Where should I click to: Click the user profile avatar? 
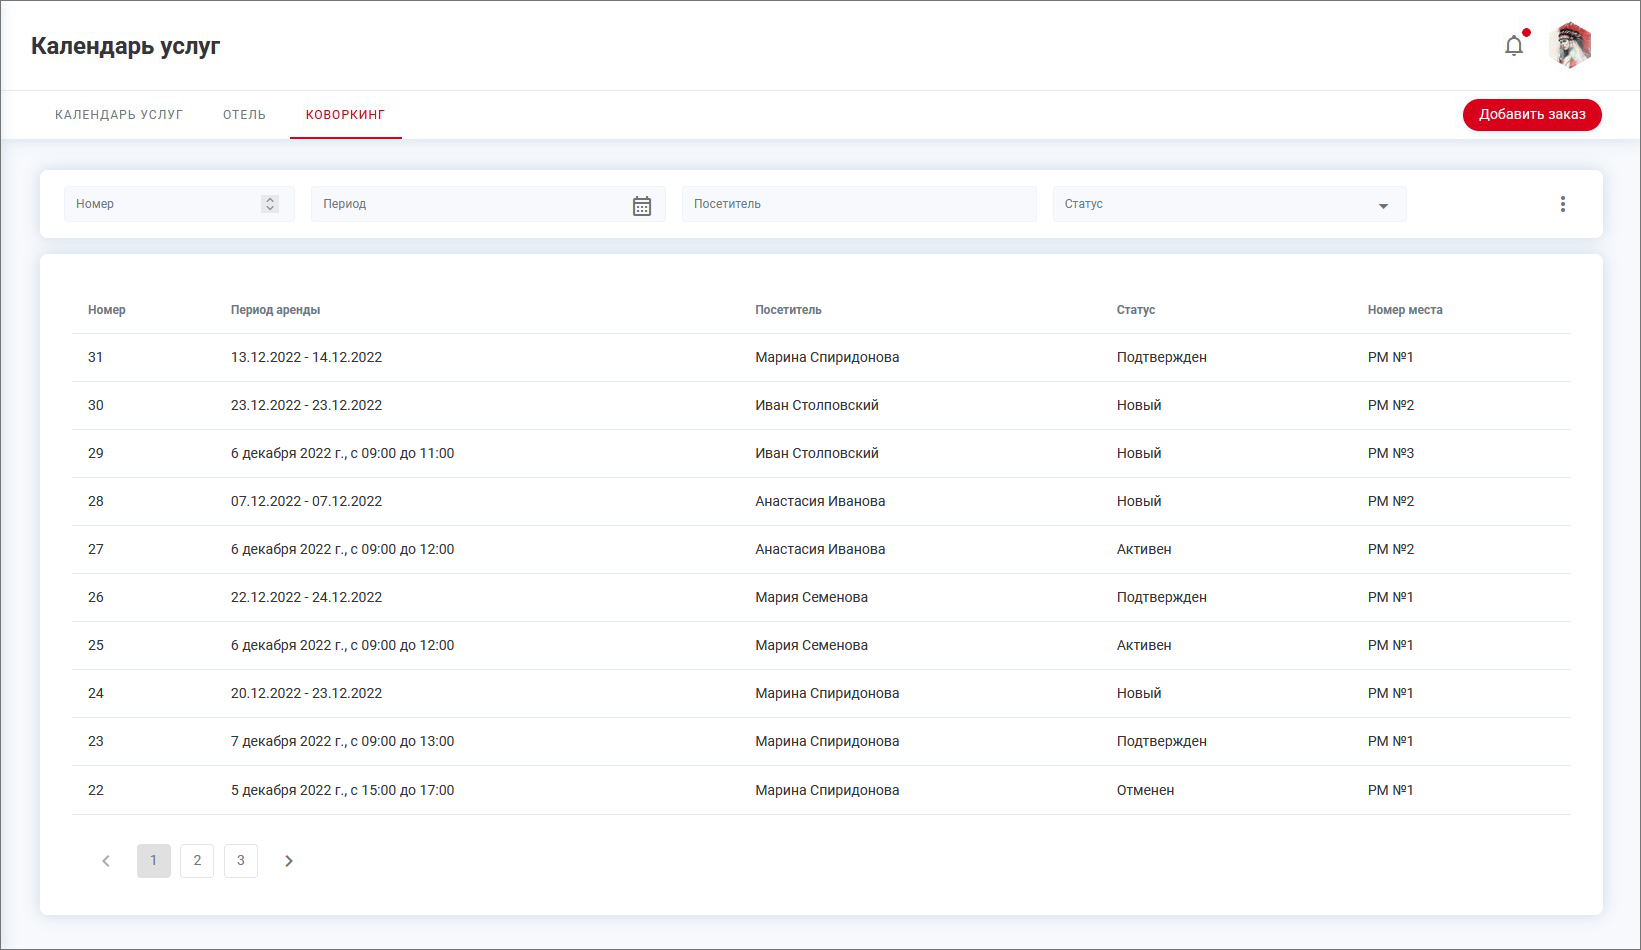(x=1570, y=46)
